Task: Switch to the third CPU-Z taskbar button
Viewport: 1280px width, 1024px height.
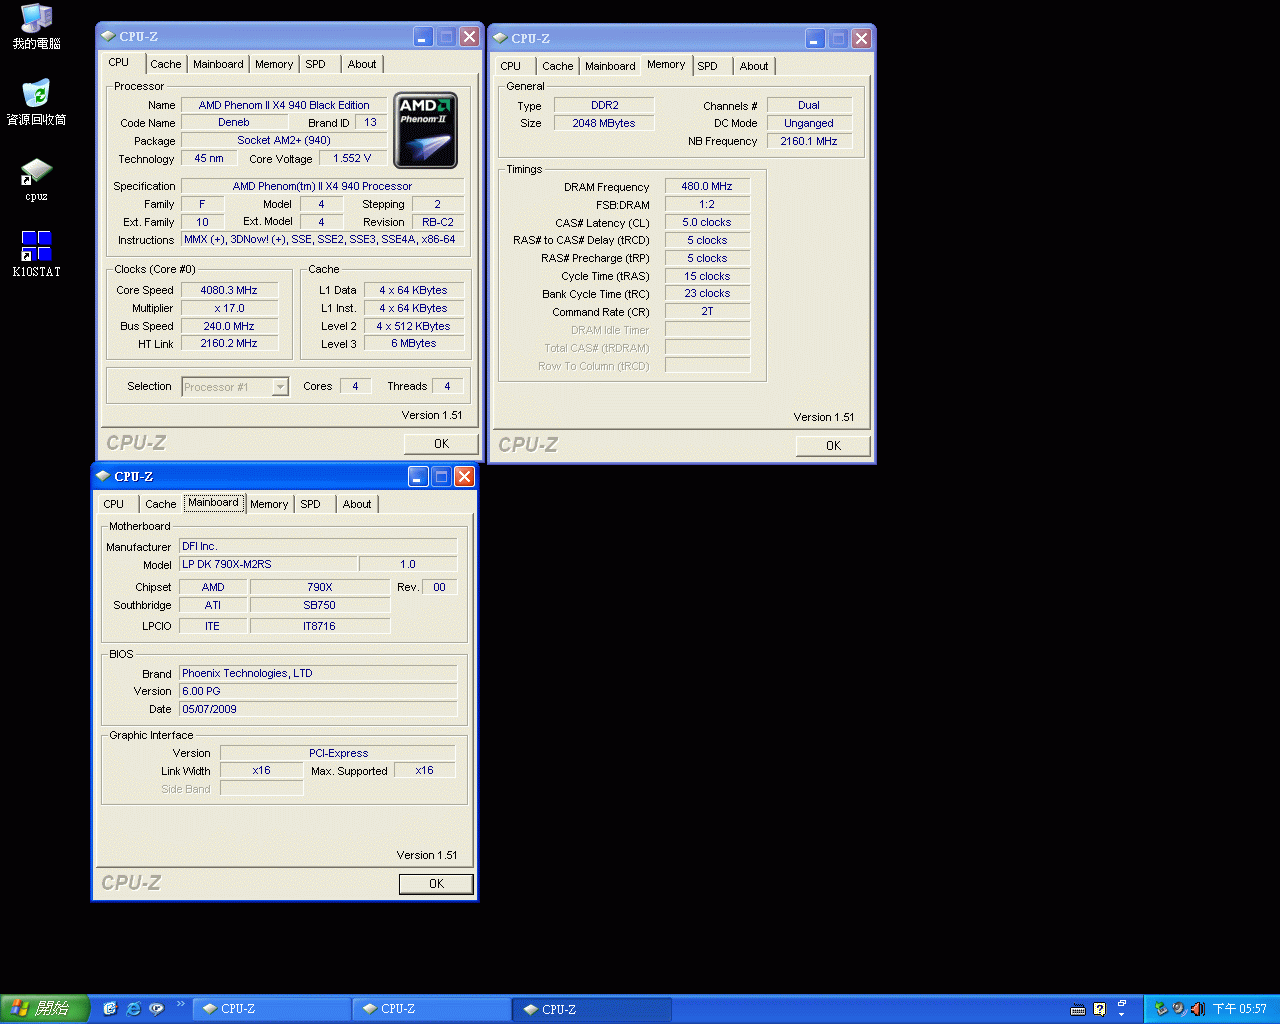Action: click(x=592, y=1009)
